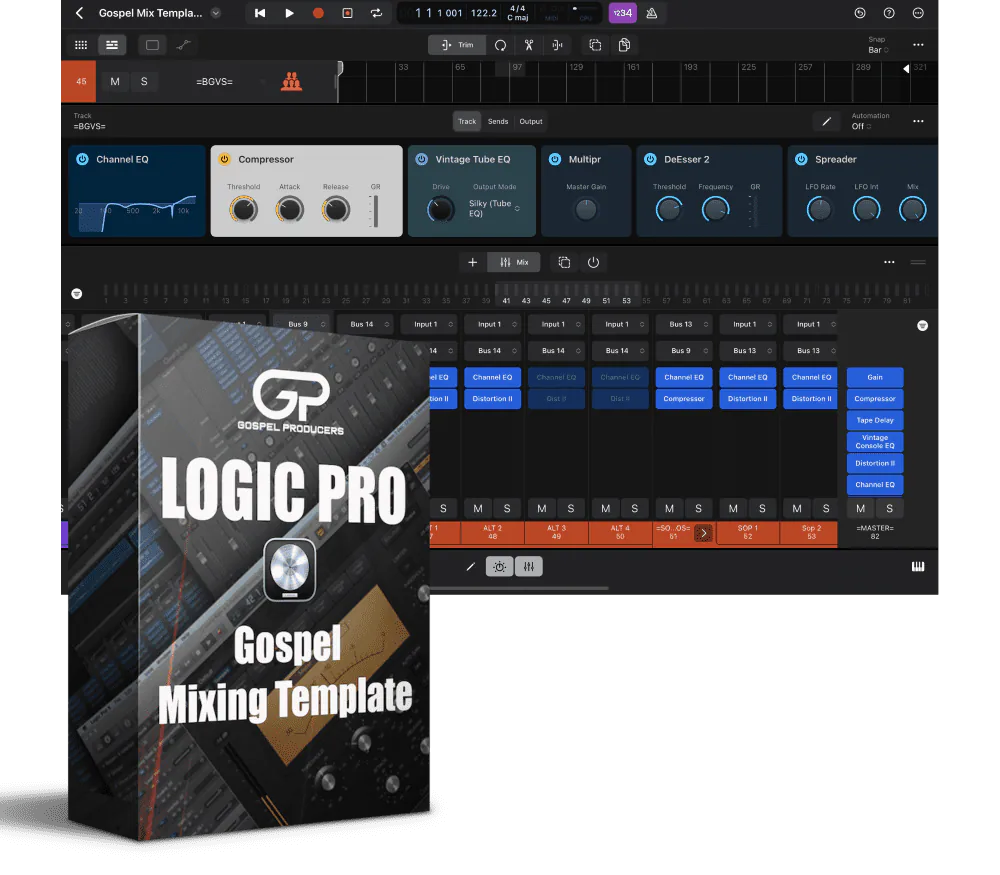Toggle Channel EQ power button
The width and height of the screenshot is (1000, 875).
point(82,159)
